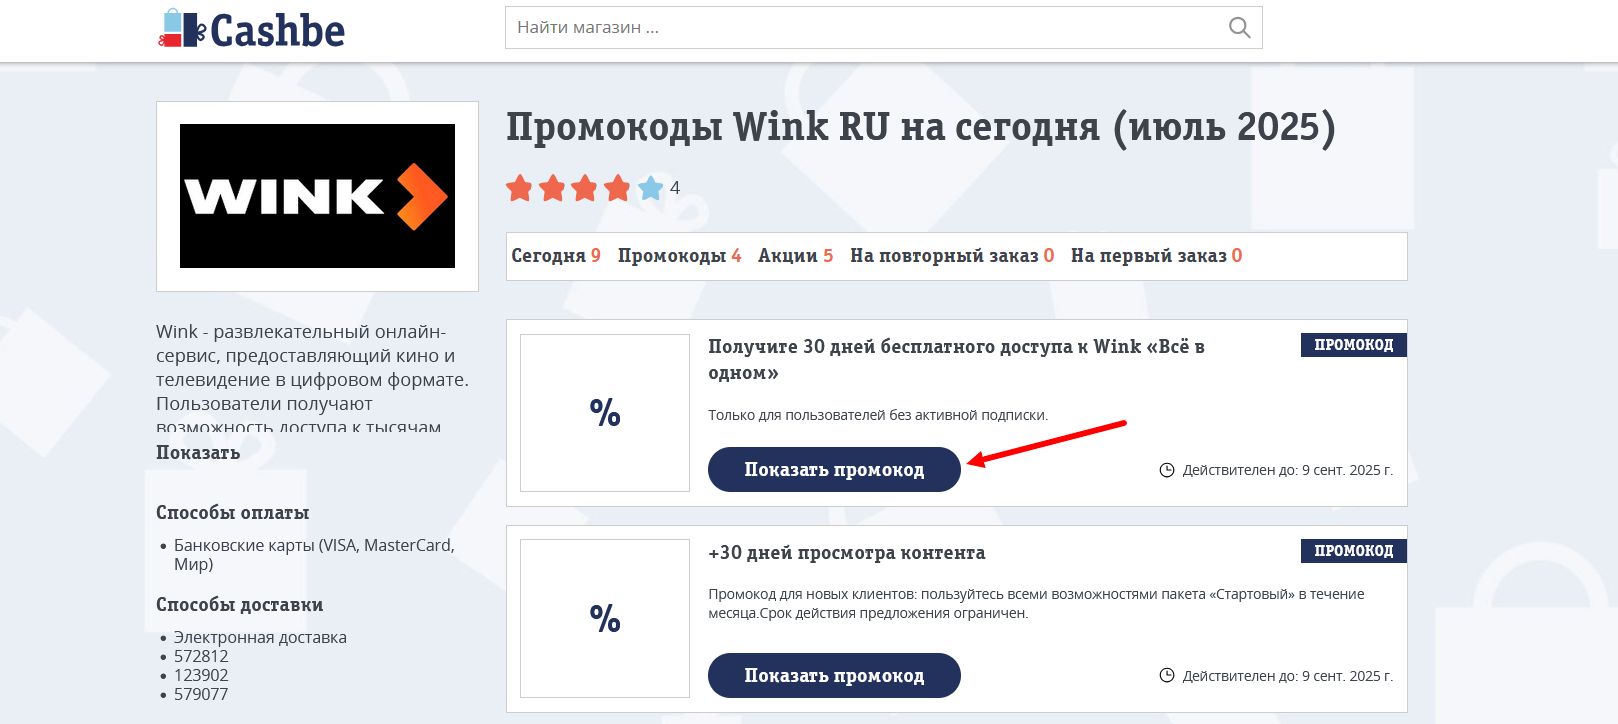Click 'Электронная доставка' list item
1618x724 pixels.
(260, 637)
